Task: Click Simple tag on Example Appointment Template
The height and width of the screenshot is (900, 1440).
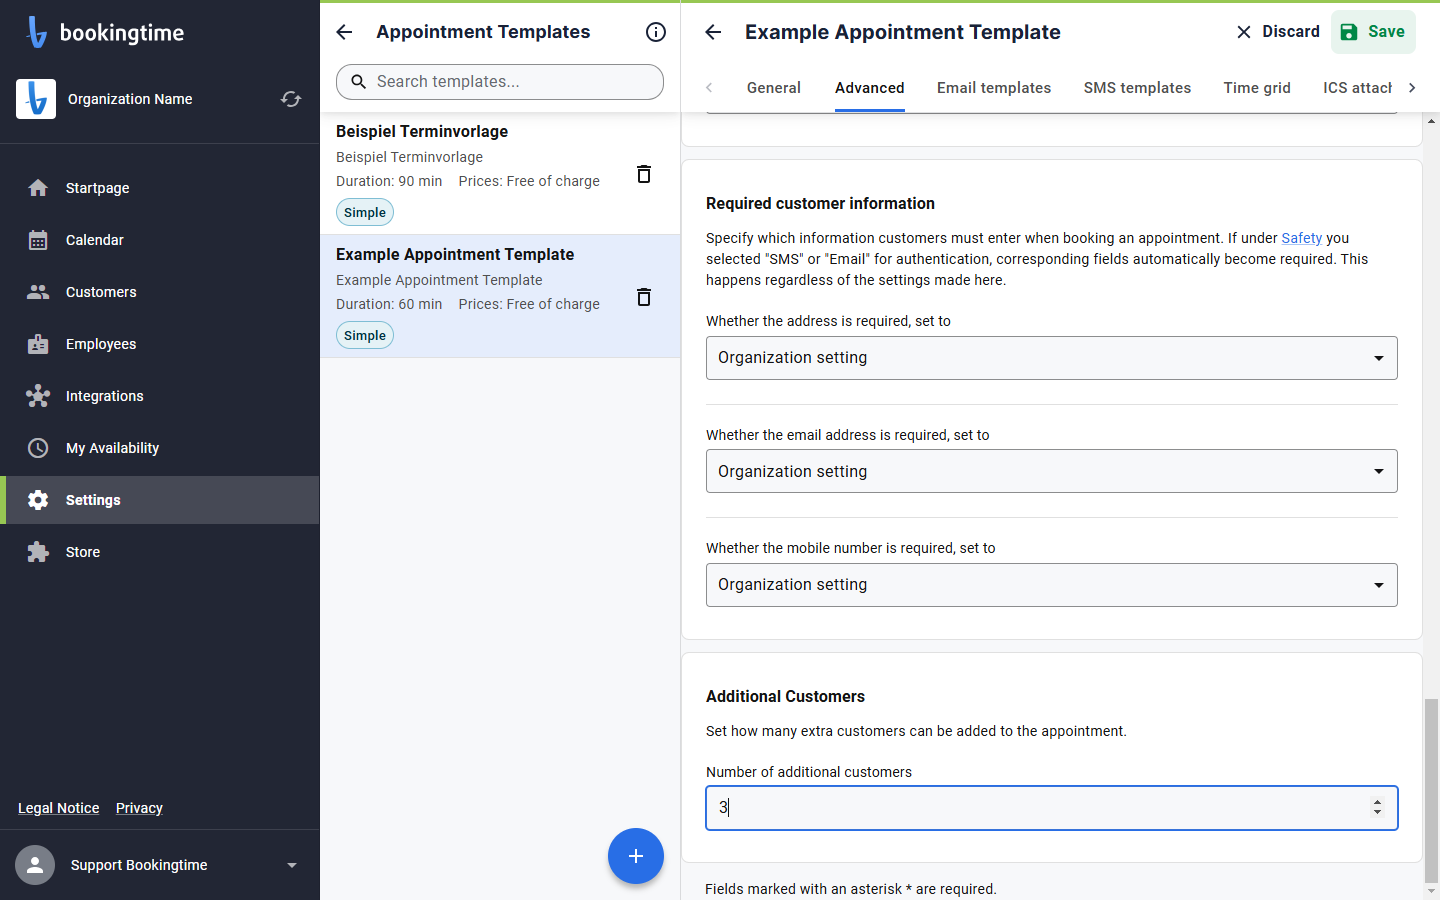Action: 365,336
